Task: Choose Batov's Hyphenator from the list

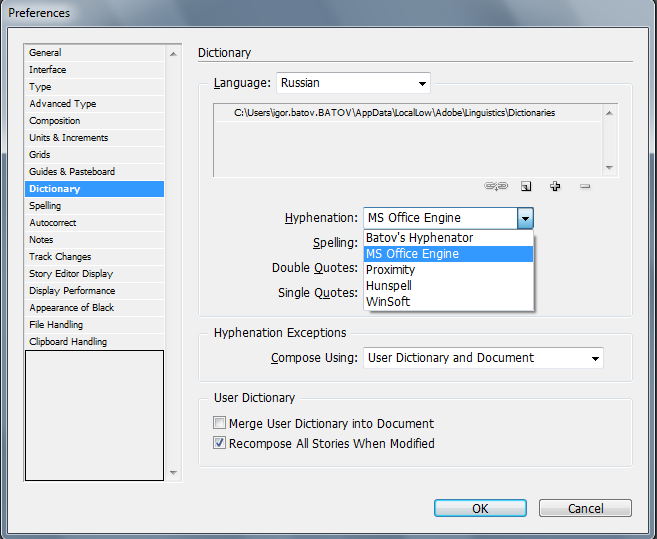Action: pyautogui.click(x=448, y=238)
